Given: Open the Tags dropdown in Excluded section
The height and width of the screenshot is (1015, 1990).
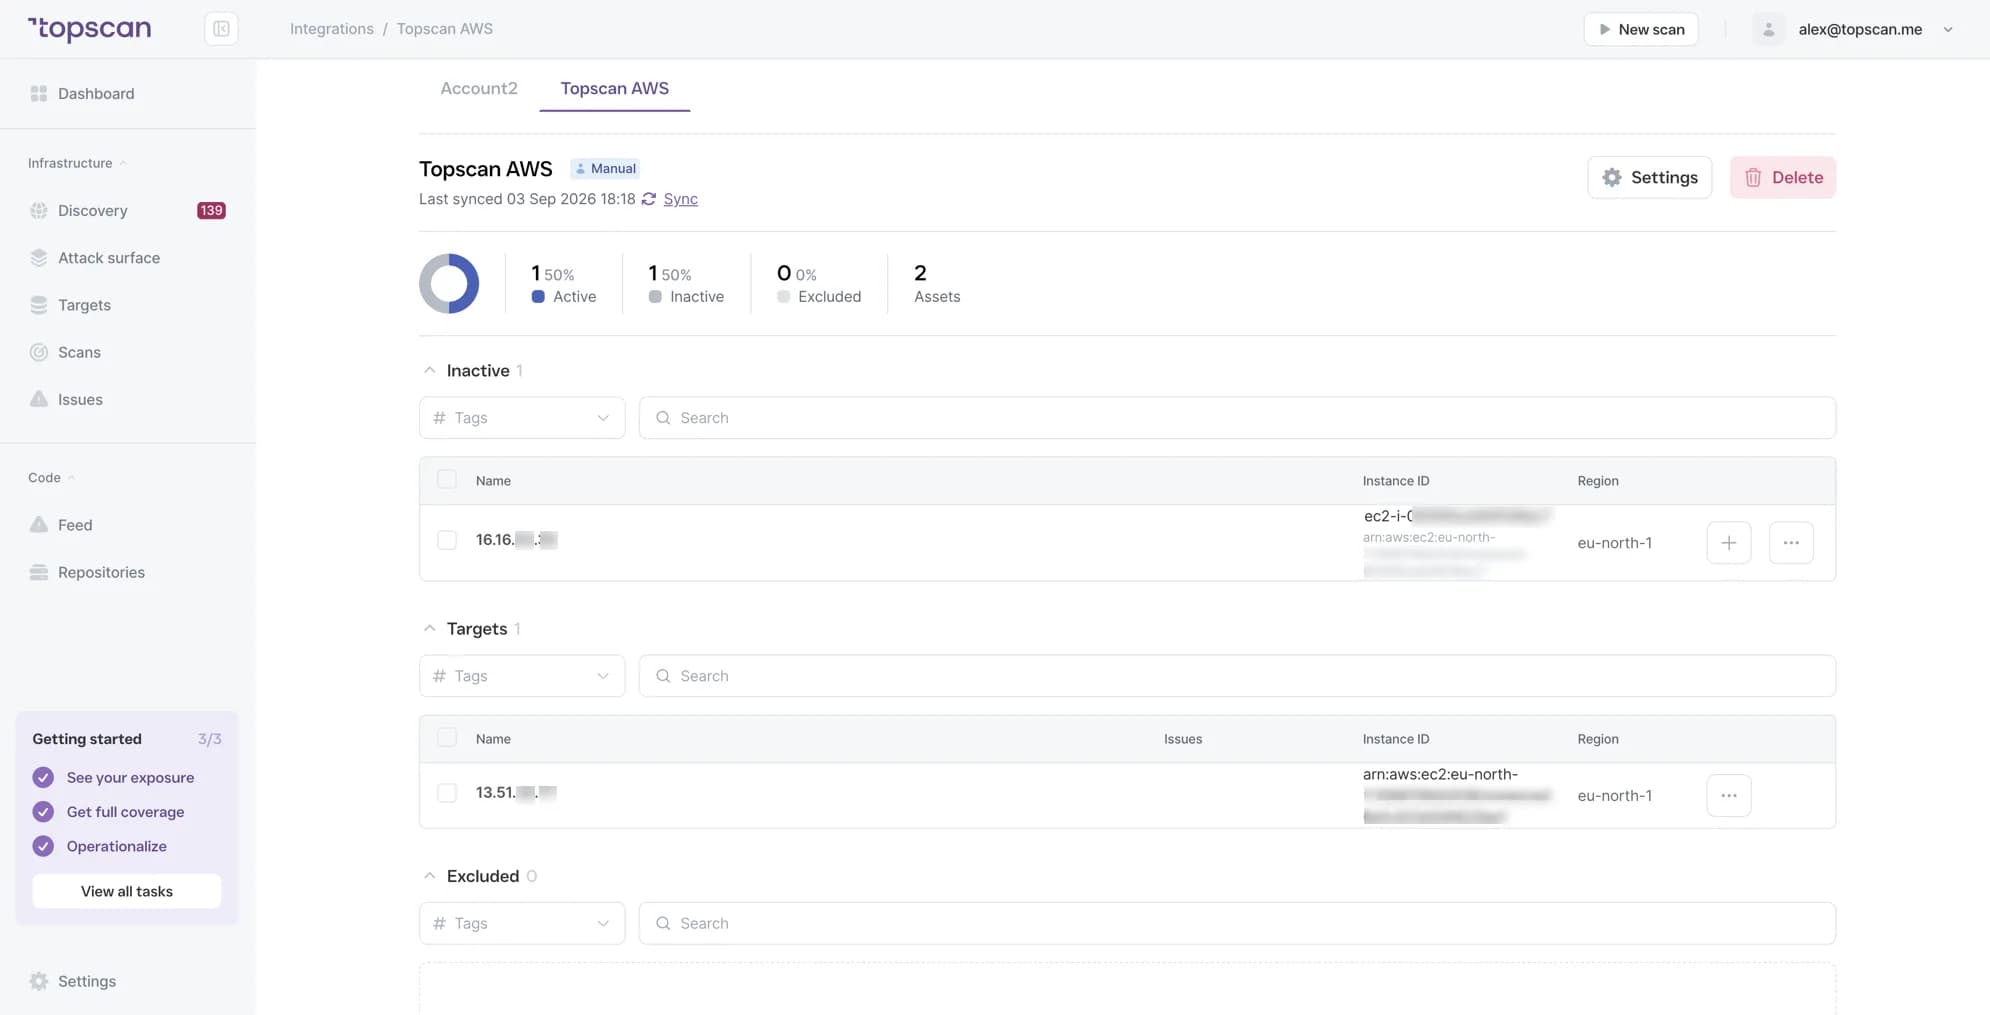Looking at the screenshot, I should (x=522, y=923).
